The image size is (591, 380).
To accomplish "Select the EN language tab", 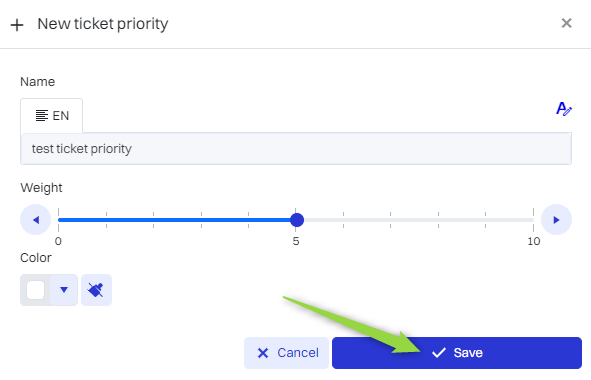I will [52, 116].
